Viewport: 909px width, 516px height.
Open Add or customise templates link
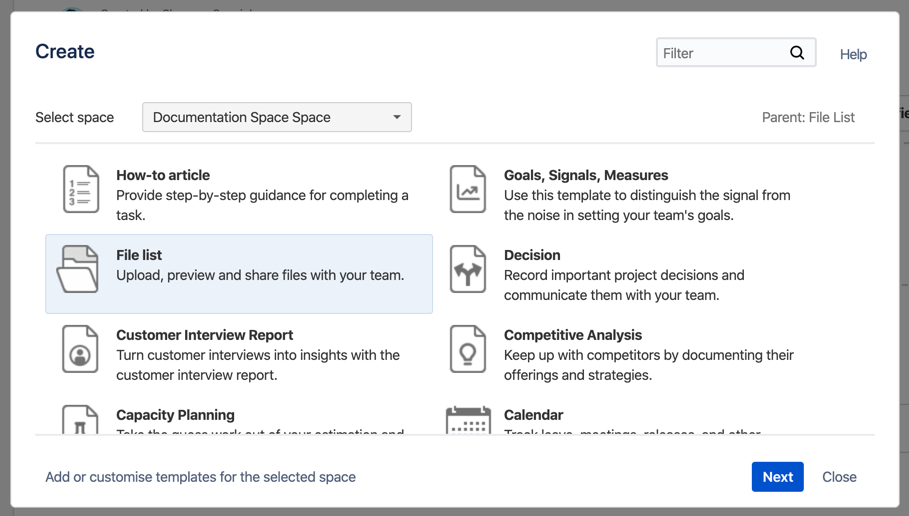[x=201, y=477]
